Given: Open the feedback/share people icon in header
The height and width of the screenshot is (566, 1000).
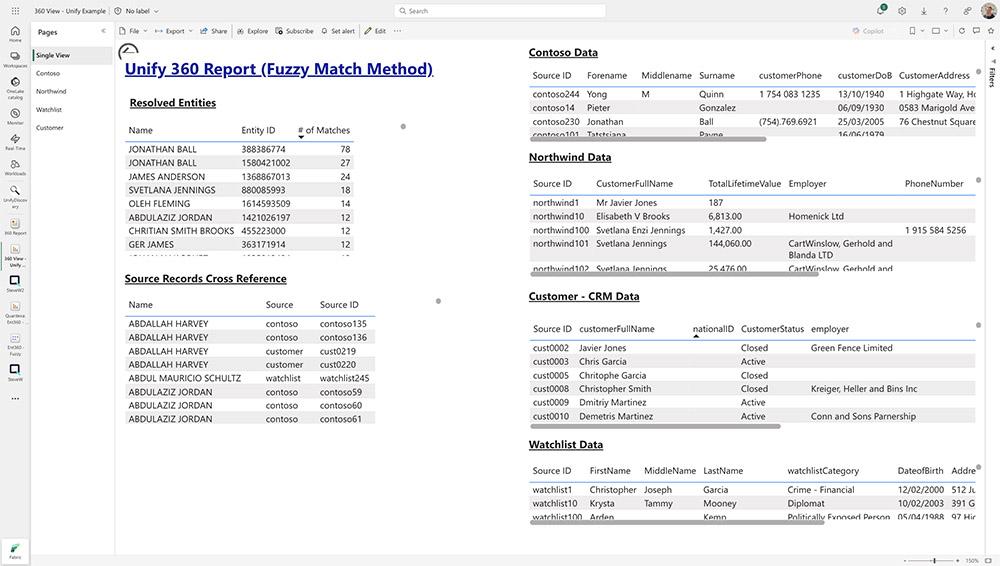Looking at the screenshot, I should [x=967, y=11].
